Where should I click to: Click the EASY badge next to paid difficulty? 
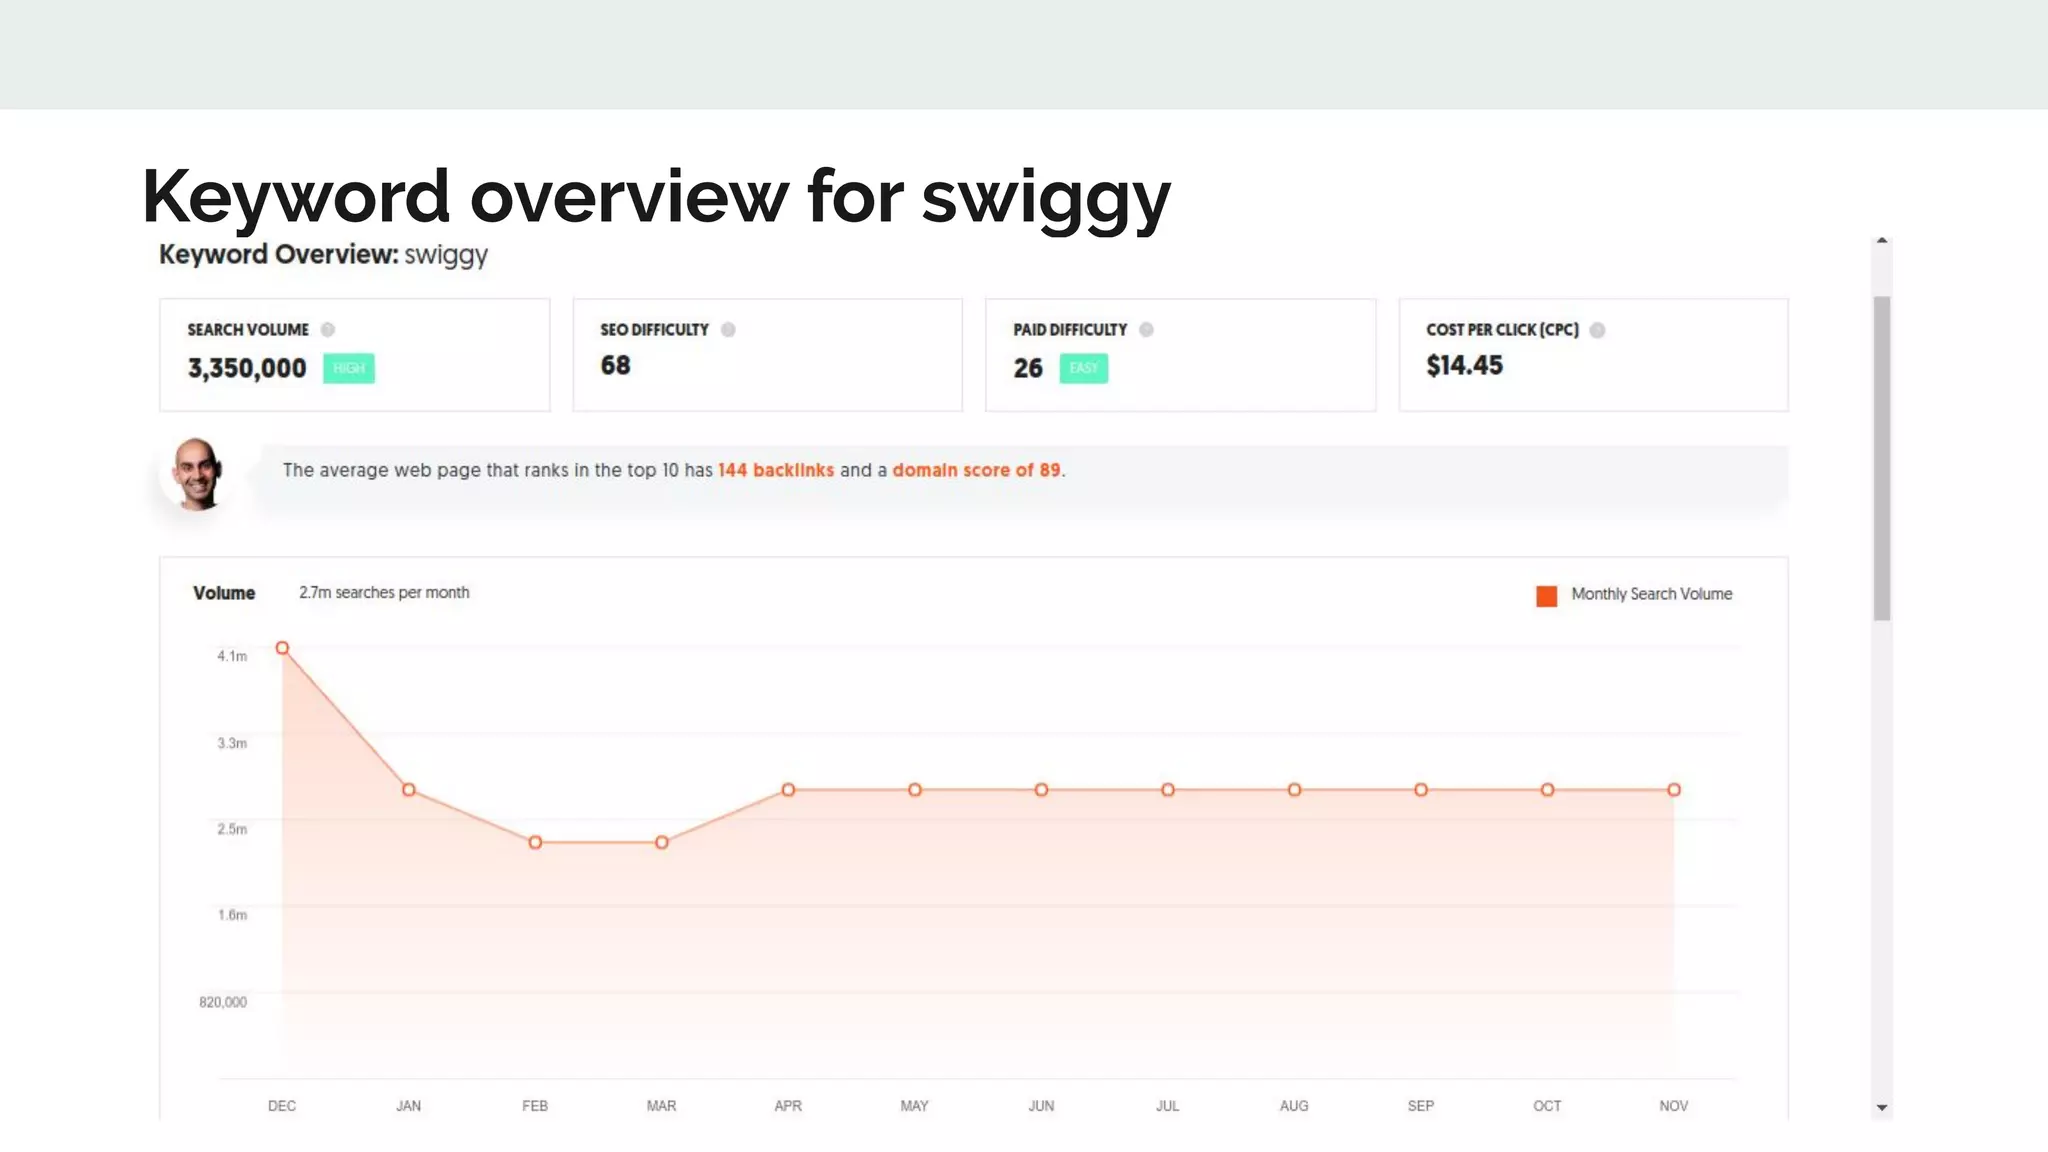1084,368
